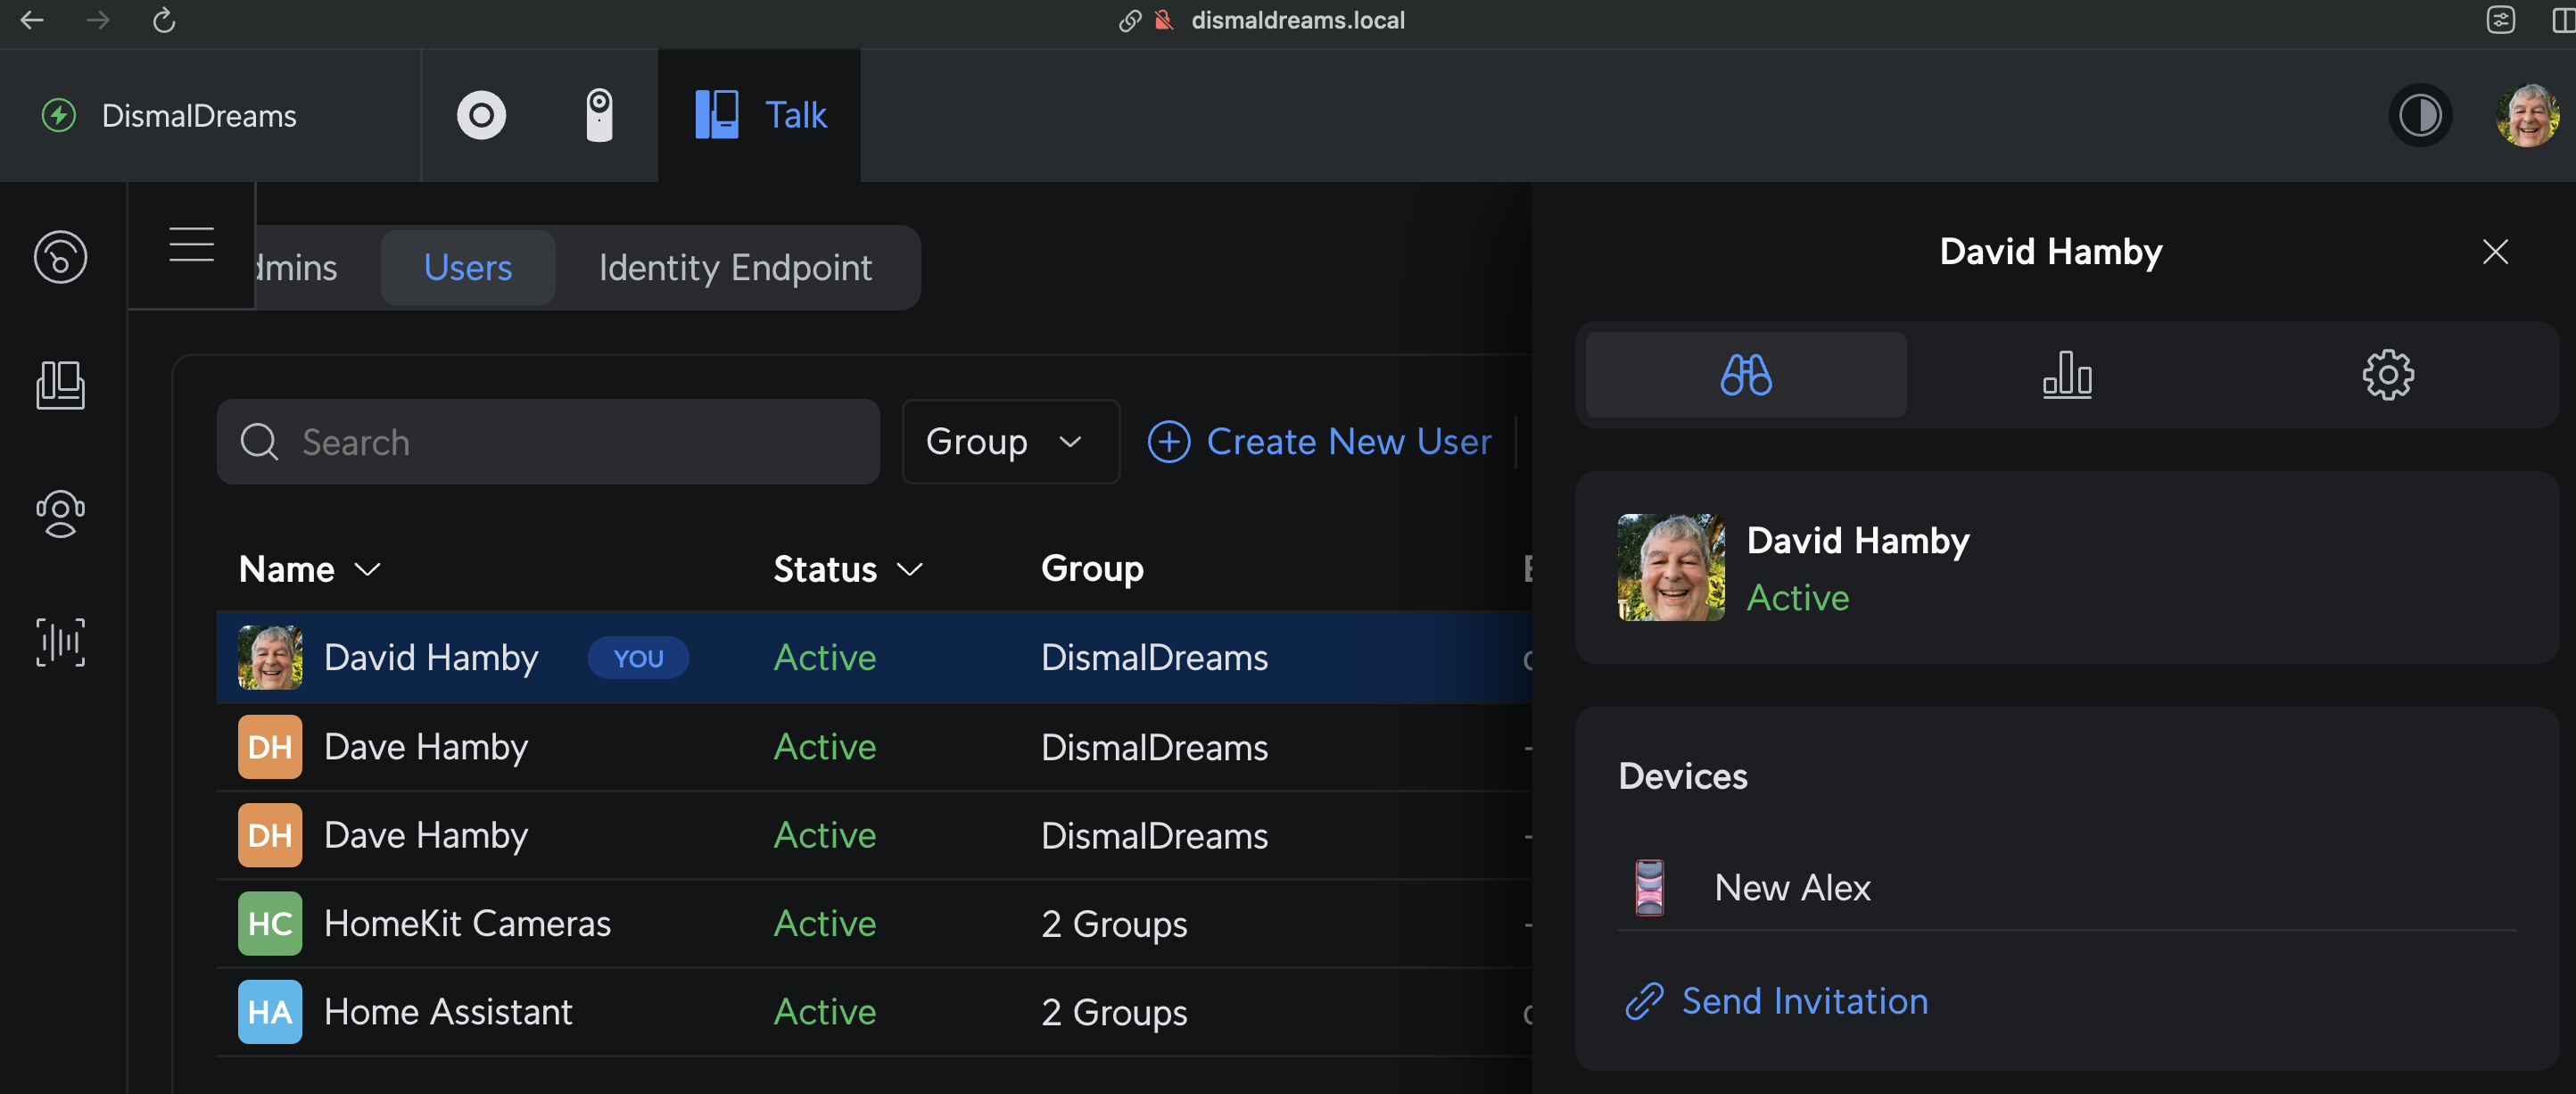Sort by the Status column chevron
Image resolution: width=2576 pixels, height=1094 pixels.
[x=909, y=569]
